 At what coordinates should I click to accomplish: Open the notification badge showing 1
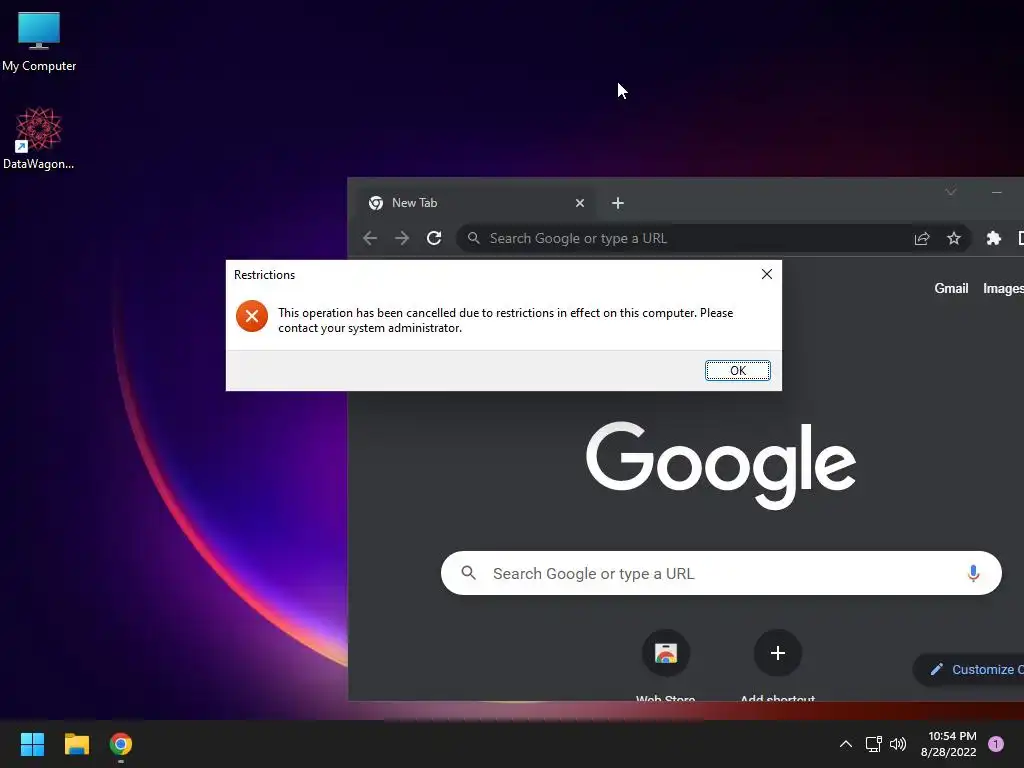(x=996, y=744)
